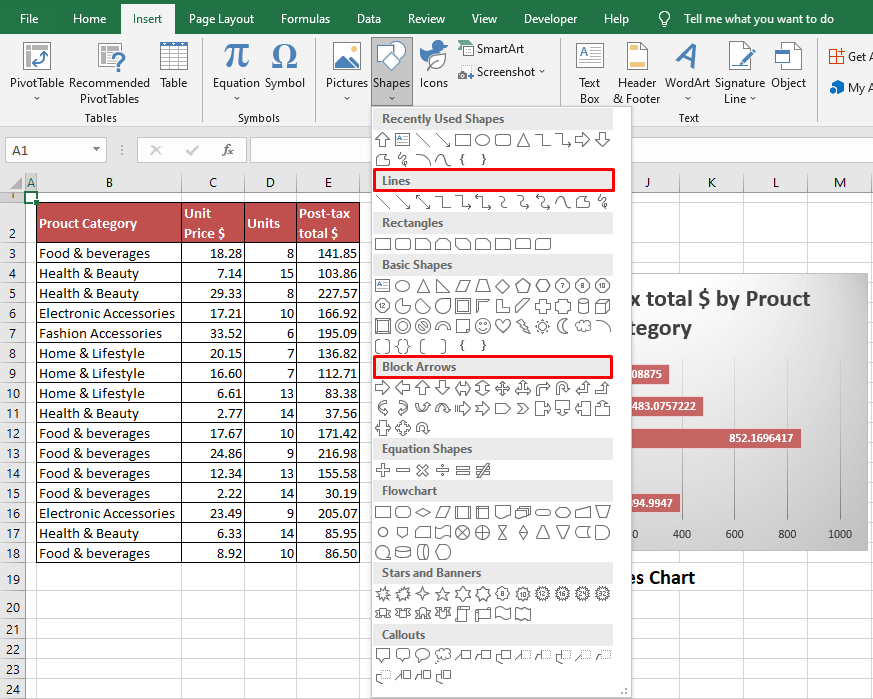Click the Tell me what you want to do box

click(x=758, y=19)
